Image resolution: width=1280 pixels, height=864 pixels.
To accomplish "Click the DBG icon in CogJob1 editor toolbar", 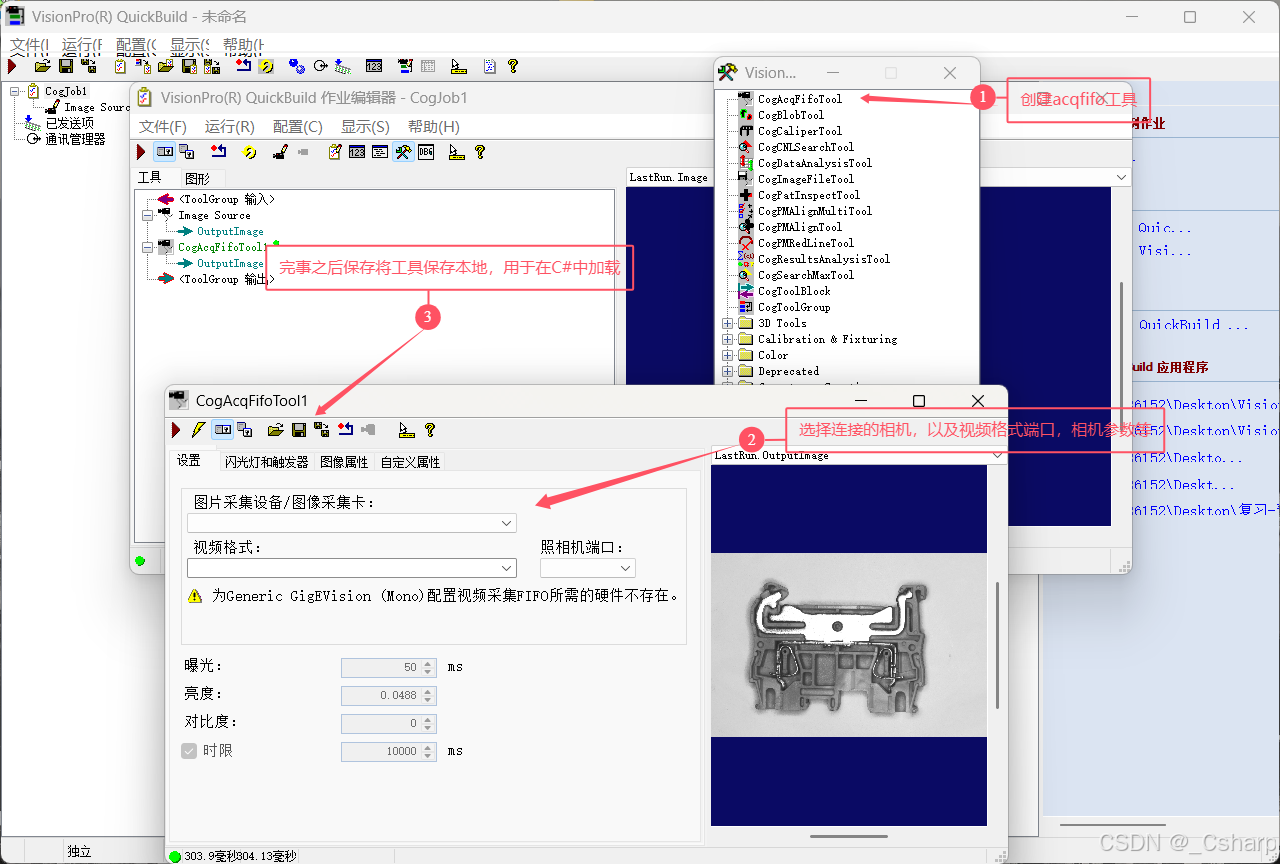I will pos(425,152).
